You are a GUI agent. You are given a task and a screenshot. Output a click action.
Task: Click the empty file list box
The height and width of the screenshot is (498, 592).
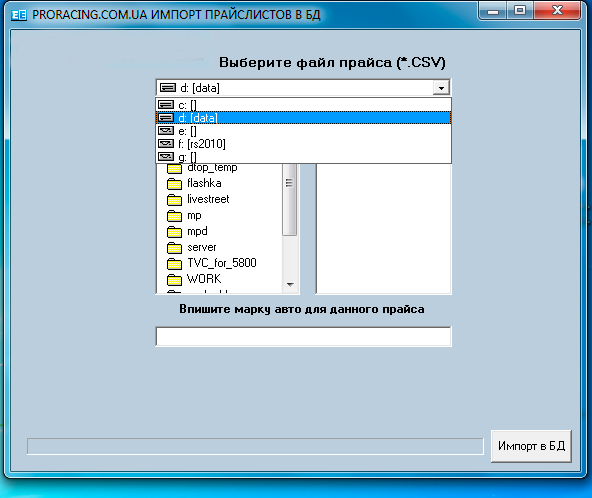[383, 229]
